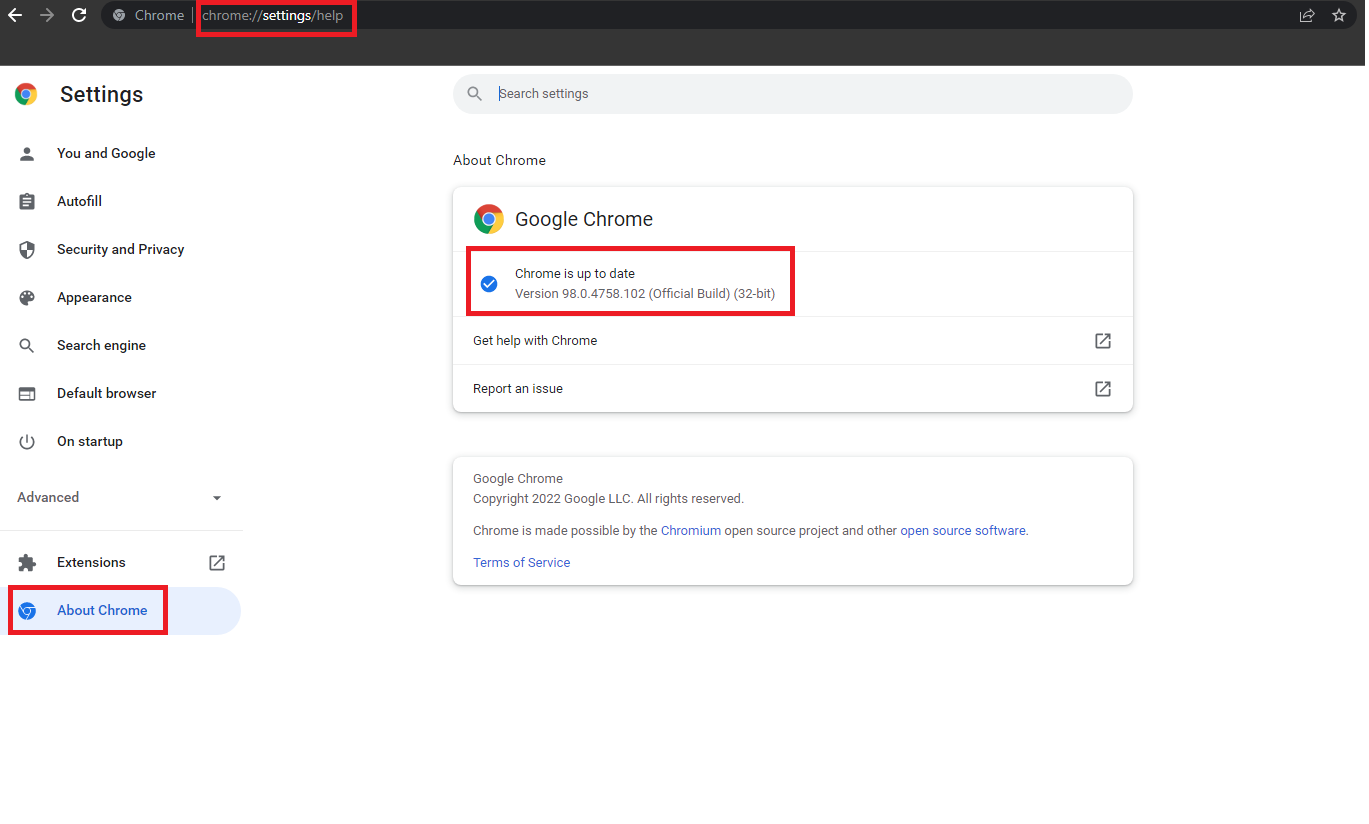Go to Security and Privacy settings

click(x=121, y=249)
